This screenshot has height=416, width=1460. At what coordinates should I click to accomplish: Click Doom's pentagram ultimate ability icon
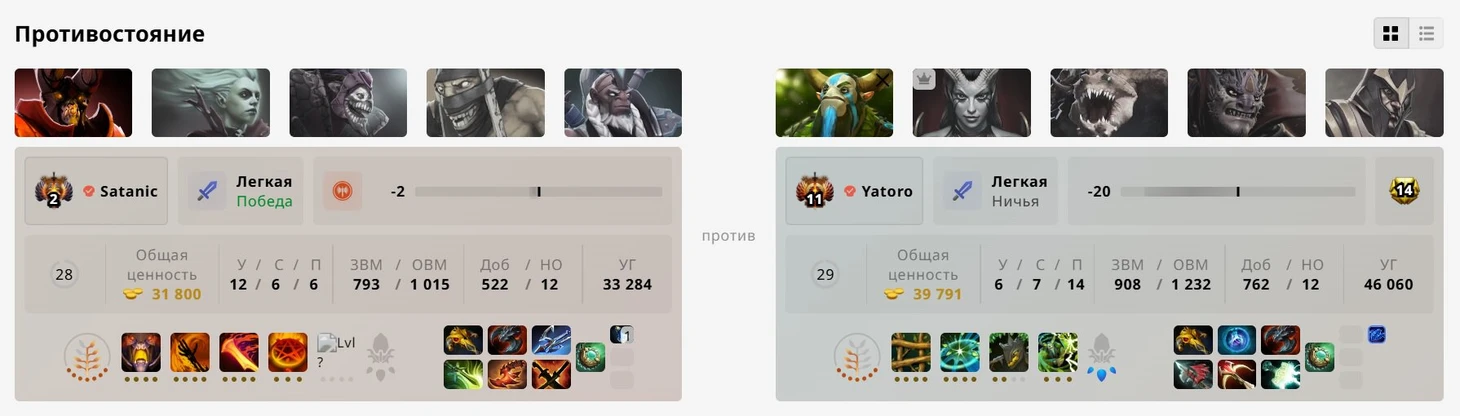288,353
